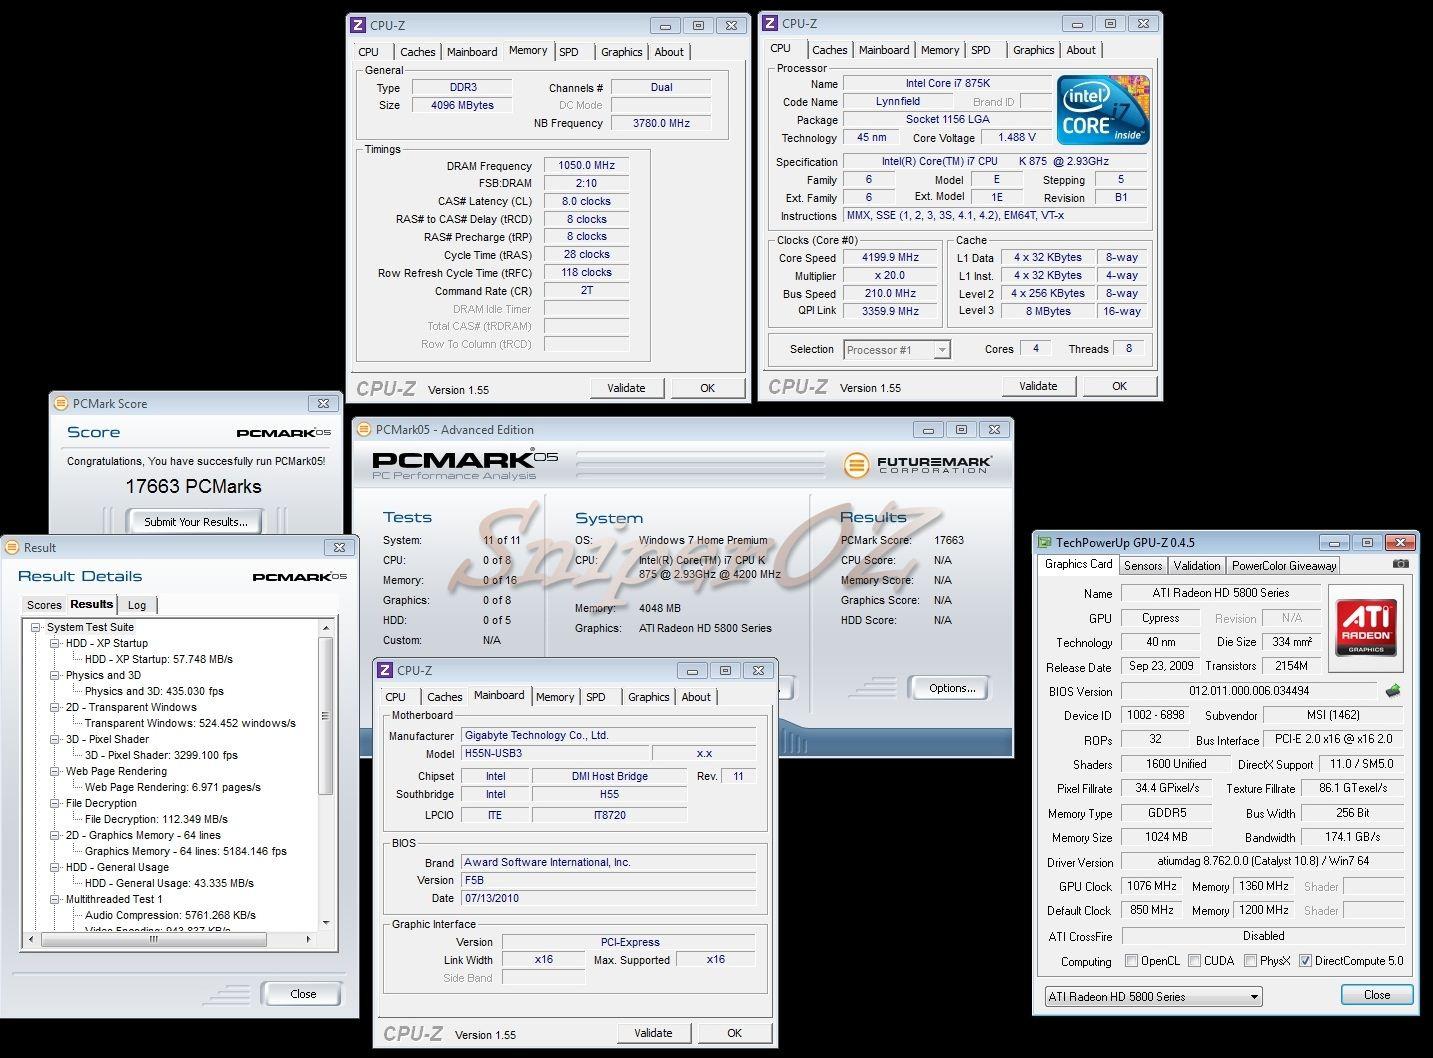Click the Result tree scroll down arrow

point(325,924)
